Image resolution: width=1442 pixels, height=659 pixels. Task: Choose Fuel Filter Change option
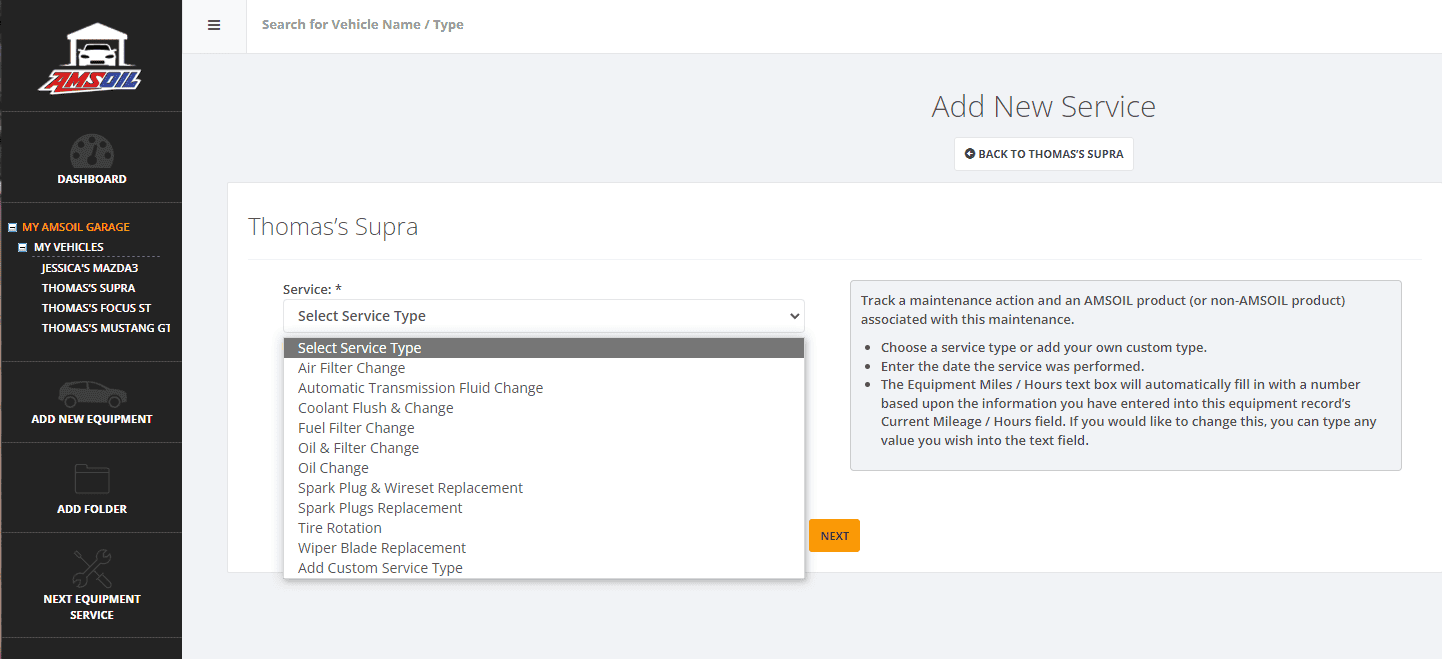pyautogui.click(x=544, y=428)
